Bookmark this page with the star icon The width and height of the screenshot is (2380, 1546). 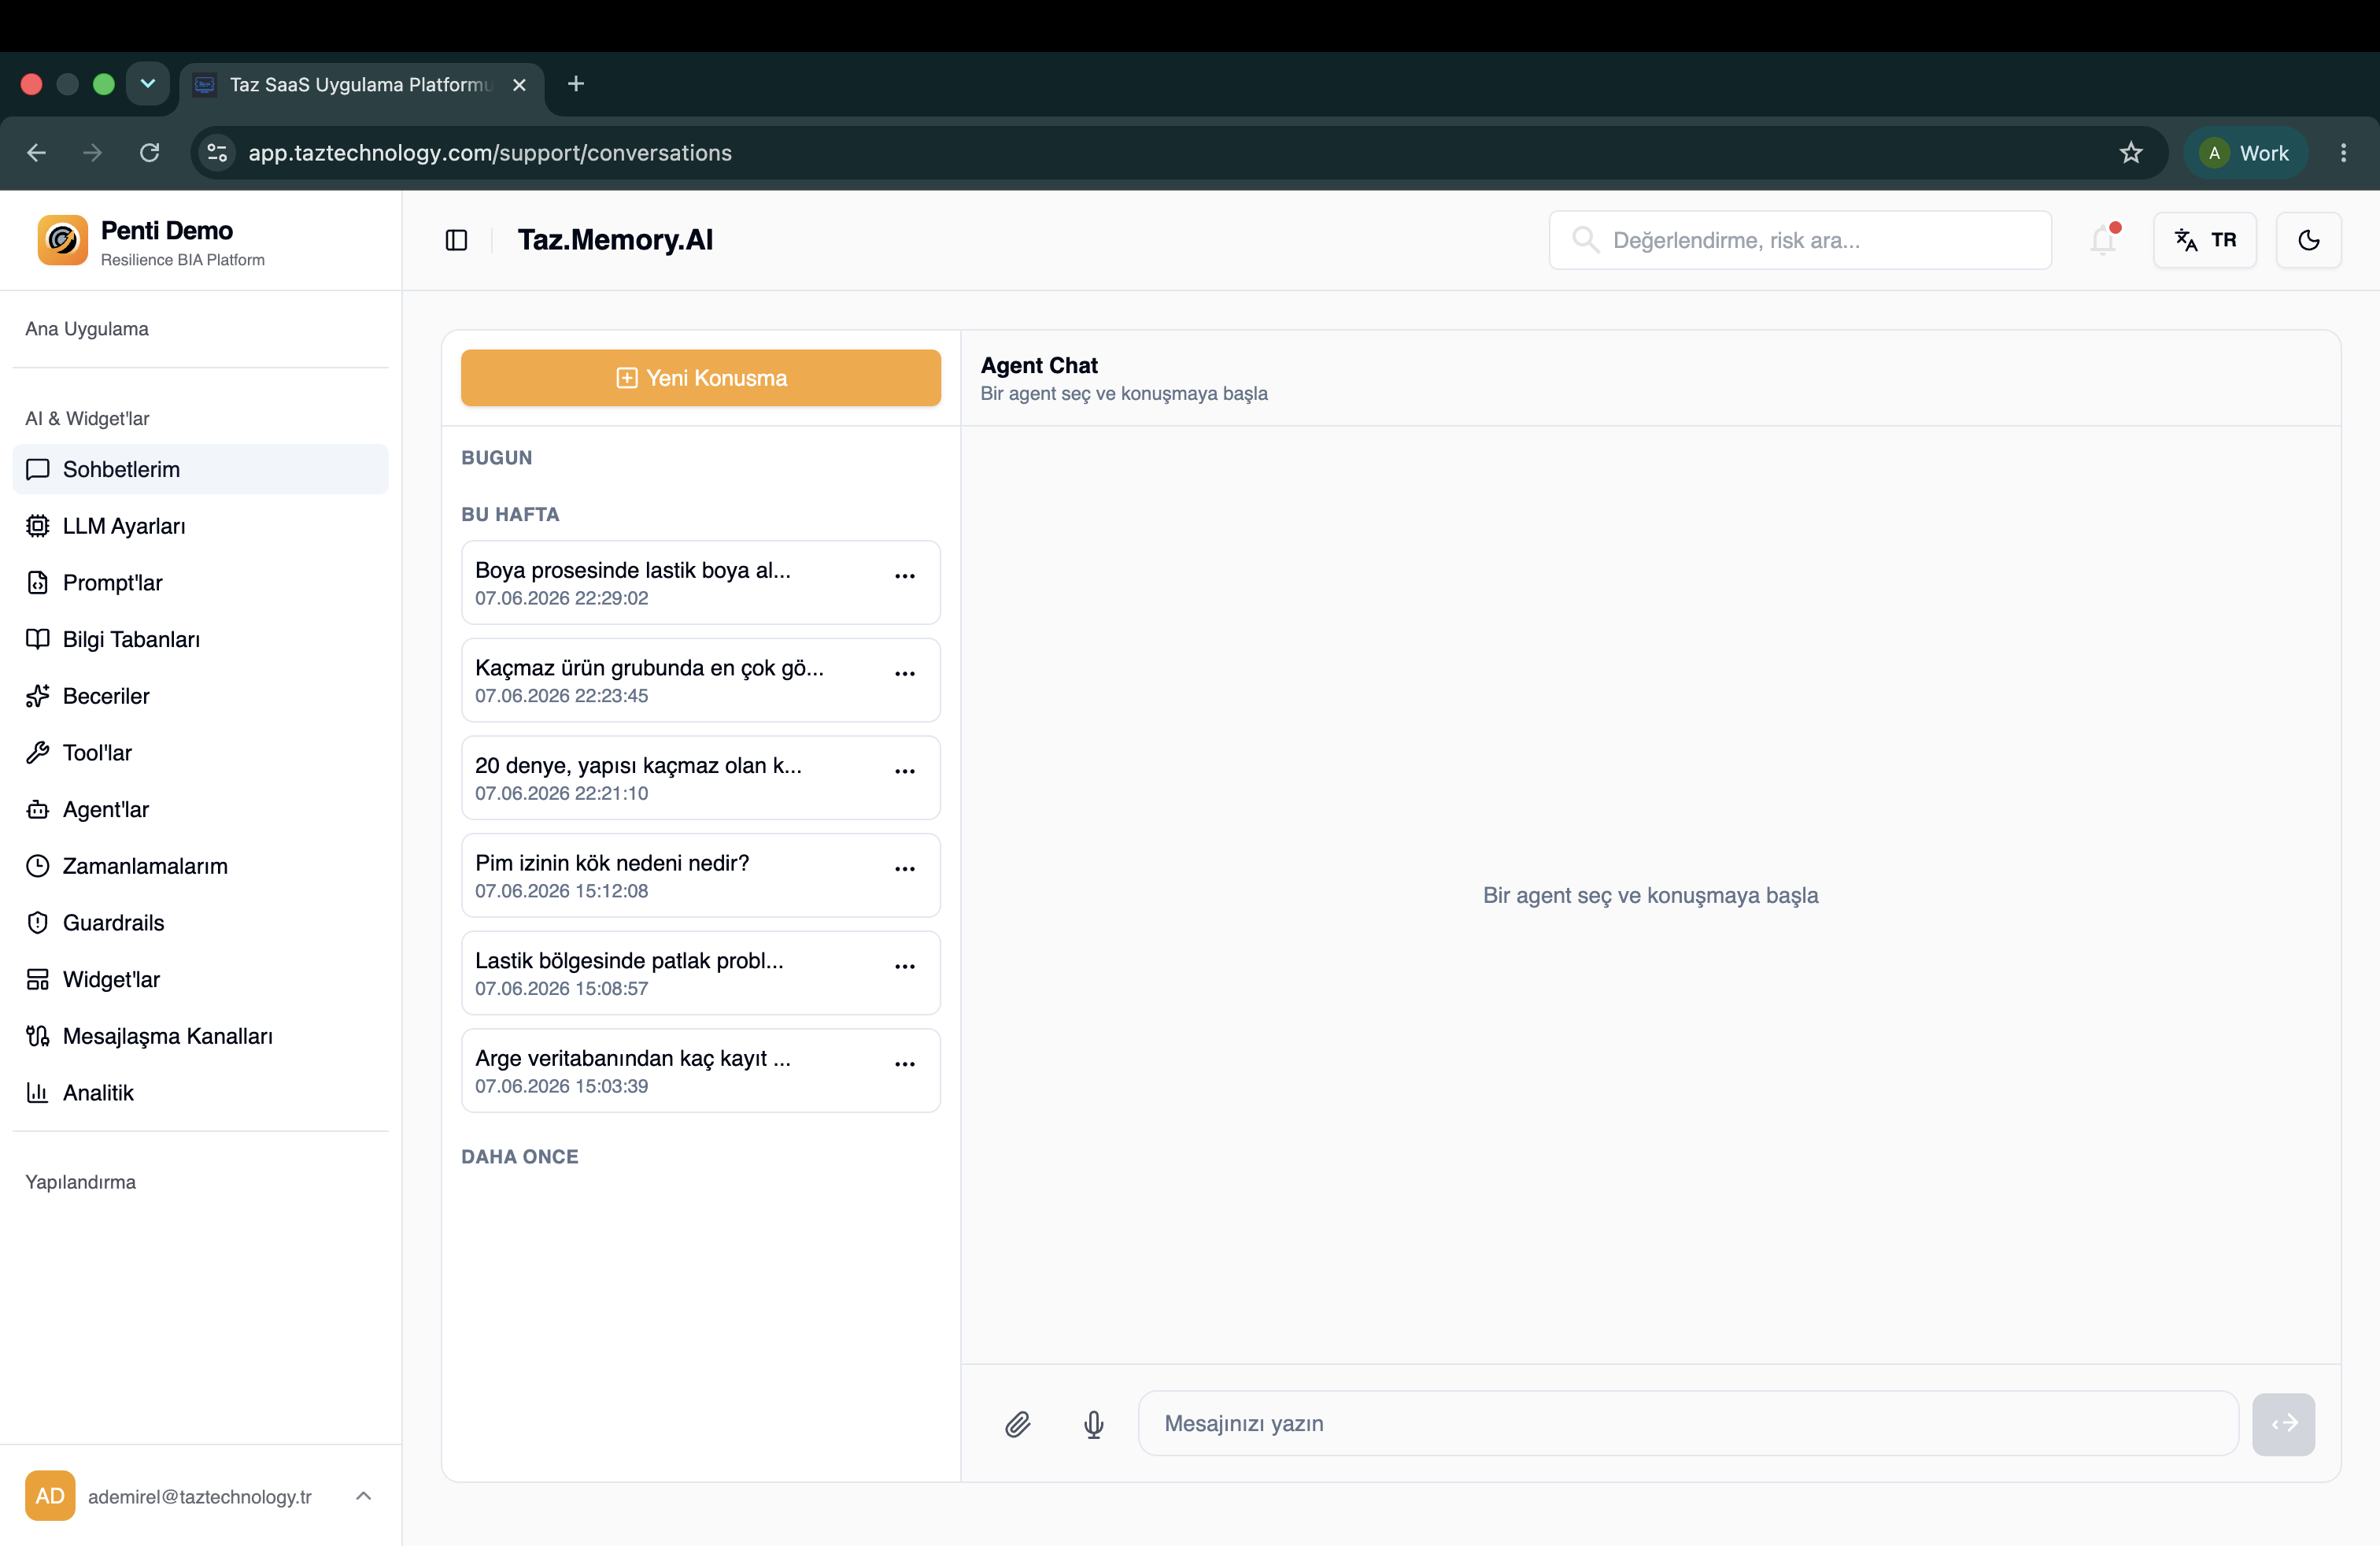coord(2131,153)
